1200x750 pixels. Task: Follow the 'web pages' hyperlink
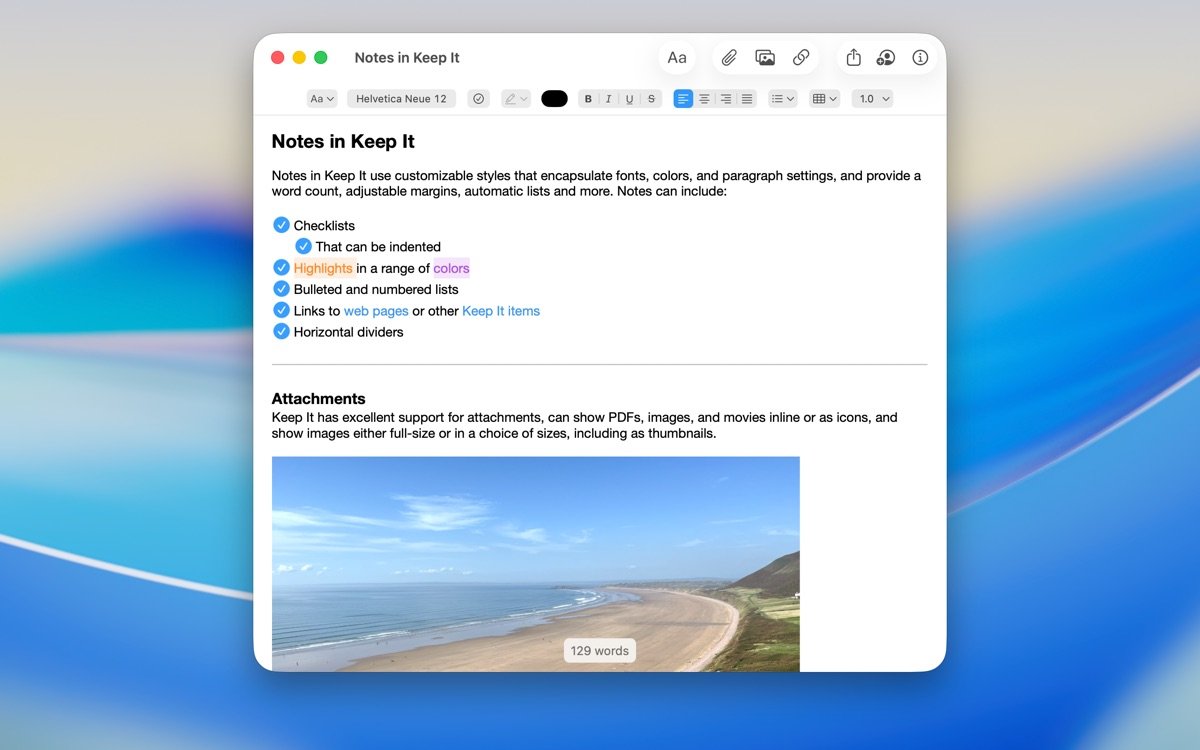click(x=376, y=310)
